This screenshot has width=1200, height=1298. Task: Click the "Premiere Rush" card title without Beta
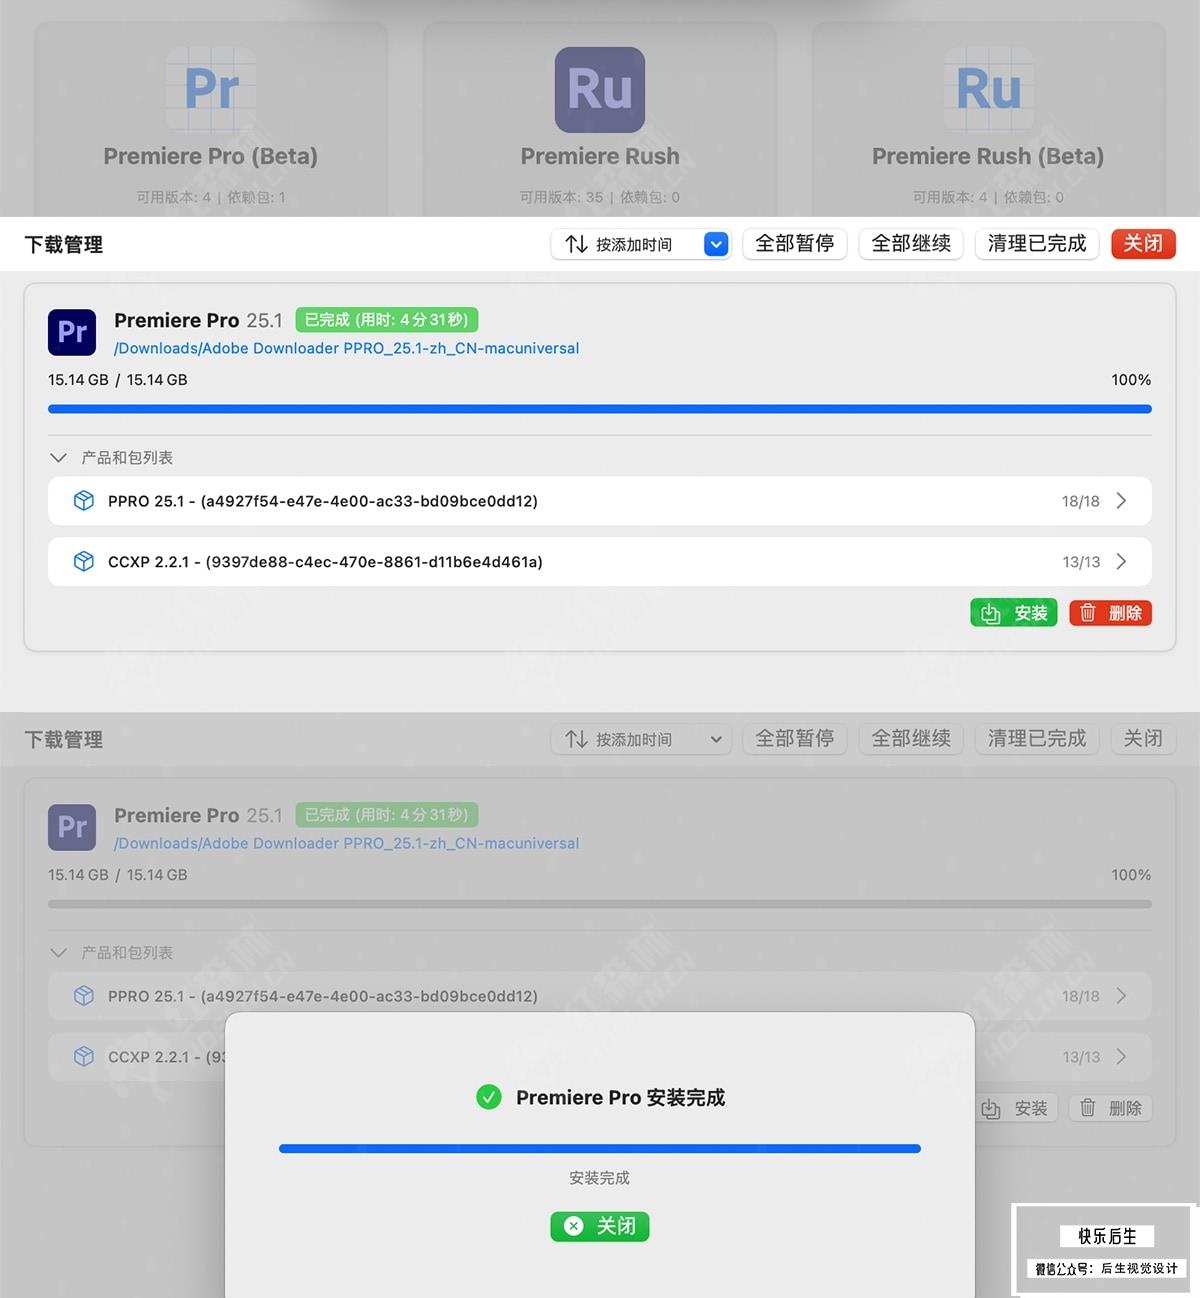tap(600, 156)
